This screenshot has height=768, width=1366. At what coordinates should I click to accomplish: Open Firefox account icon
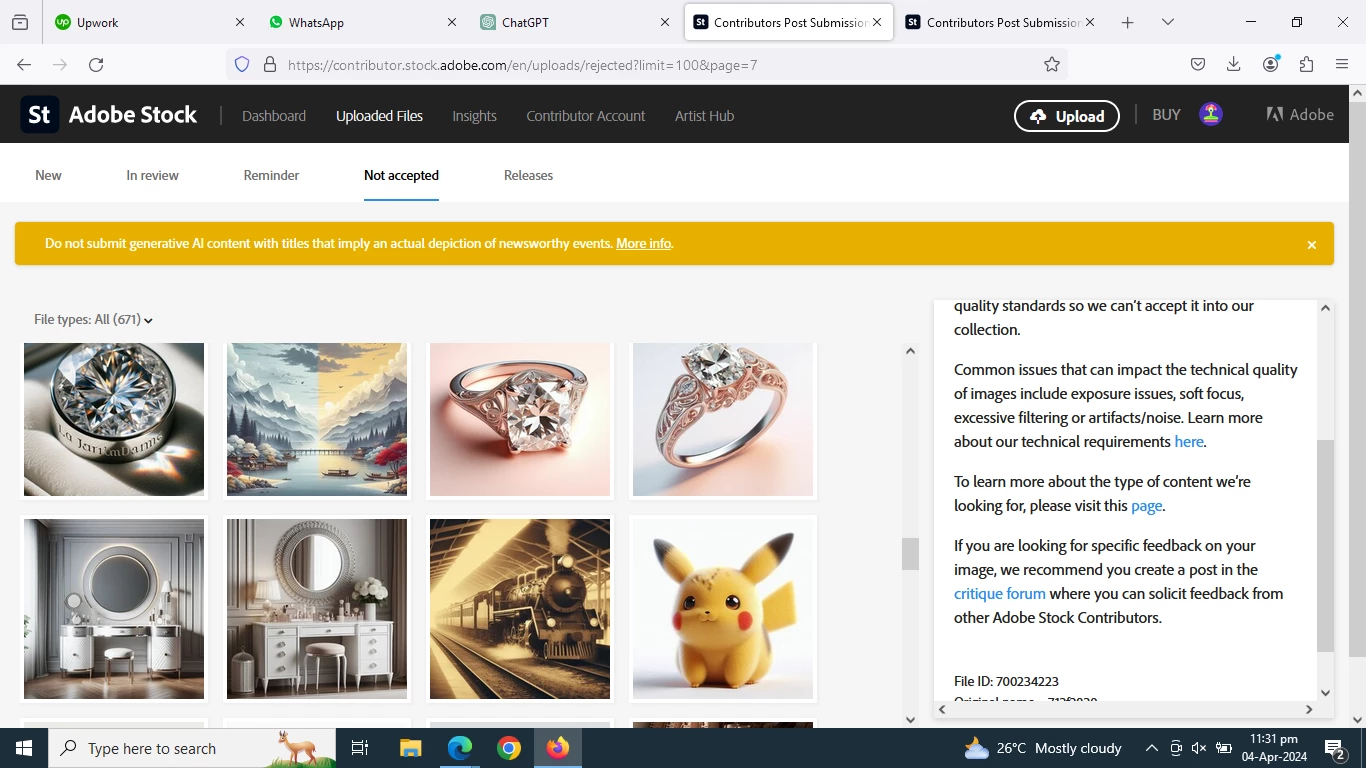[1271, 65]
